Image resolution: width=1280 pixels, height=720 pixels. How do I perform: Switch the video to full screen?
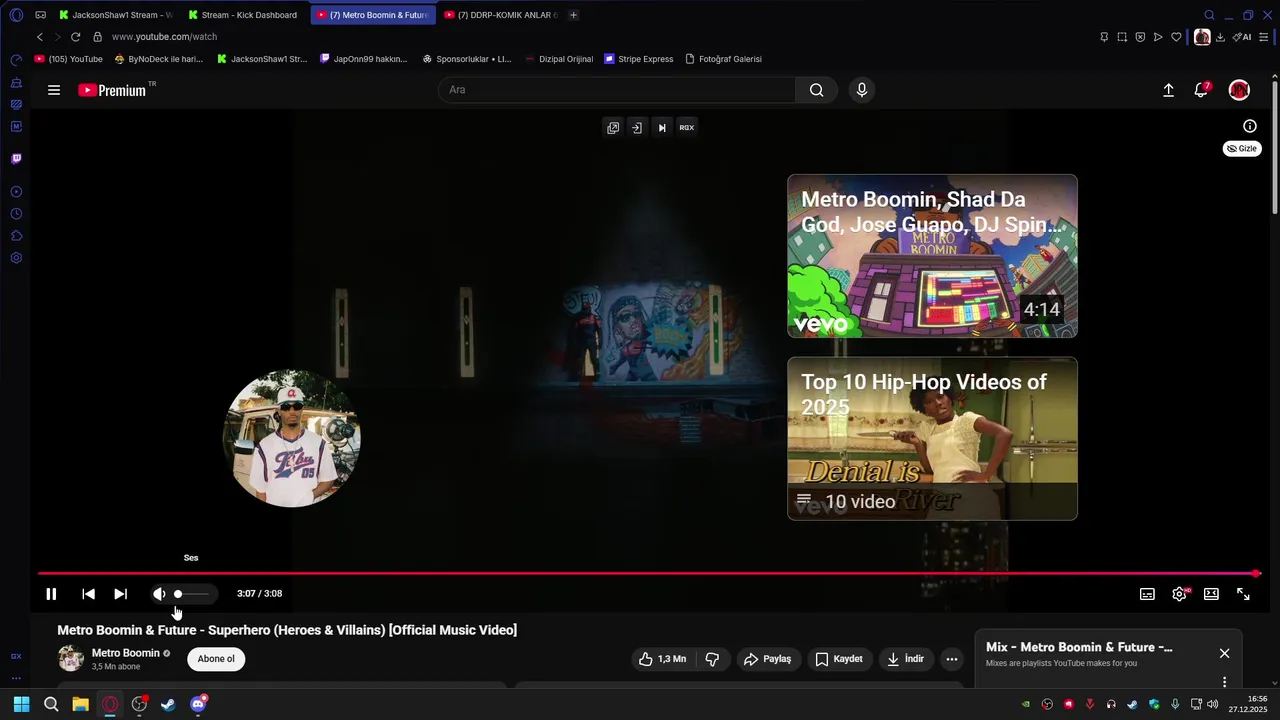[x=1243, y=594]
